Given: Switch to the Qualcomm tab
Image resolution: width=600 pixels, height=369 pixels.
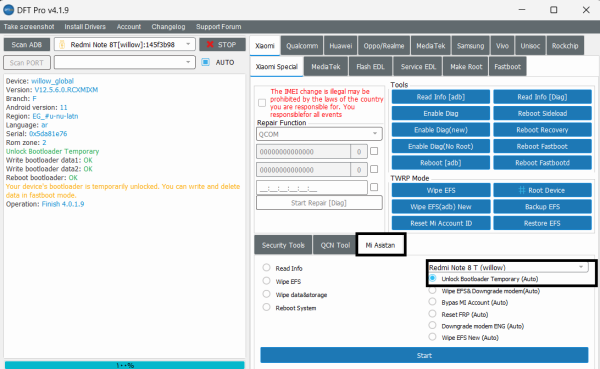Looking at the screenshot, I should 302,46.
